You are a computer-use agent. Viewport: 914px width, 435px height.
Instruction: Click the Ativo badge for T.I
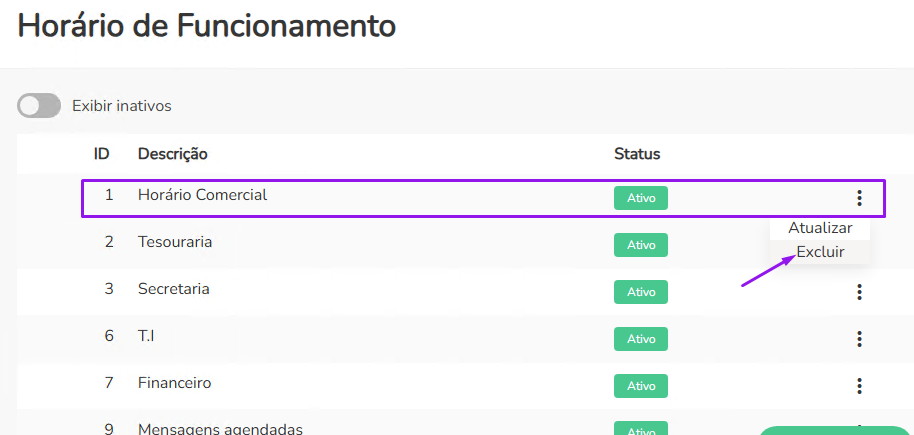pyautogui.click(x=640, y=339)
